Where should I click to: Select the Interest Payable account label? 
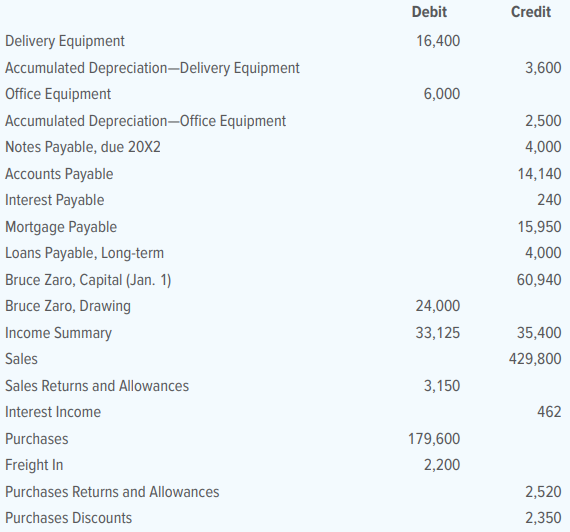(55, 200)
